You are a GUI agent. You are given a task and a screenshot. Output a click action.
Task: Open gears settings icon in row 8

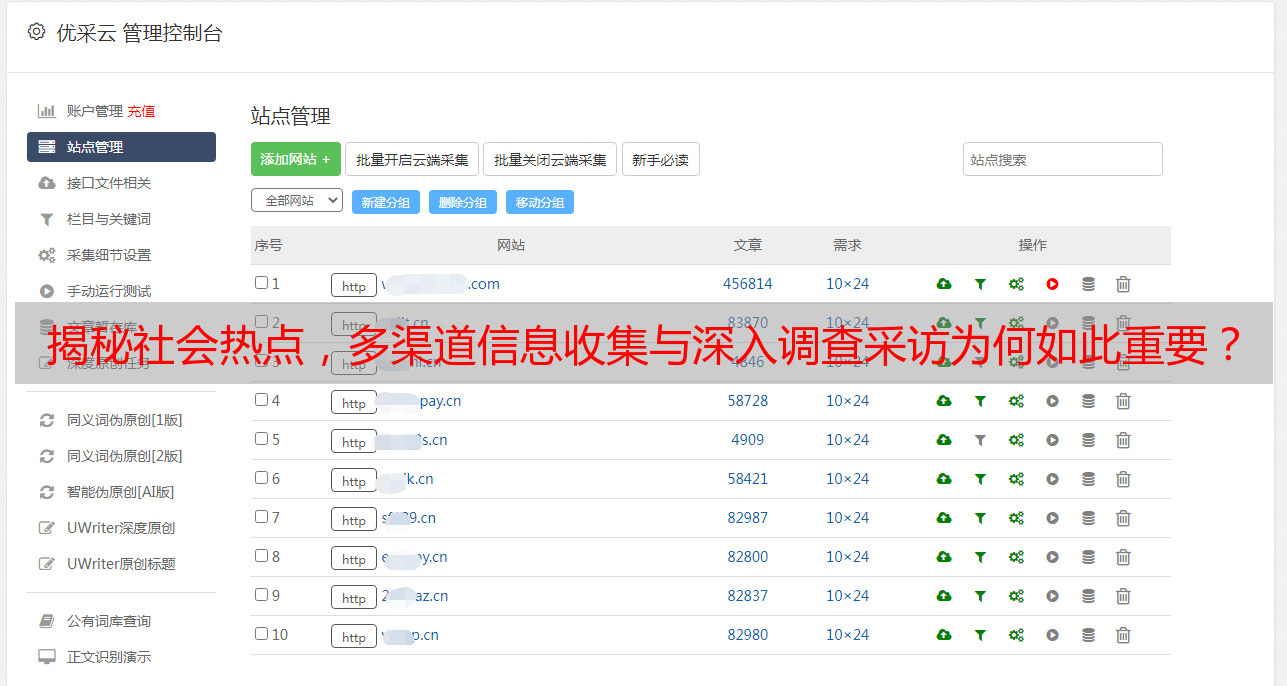1016,557
